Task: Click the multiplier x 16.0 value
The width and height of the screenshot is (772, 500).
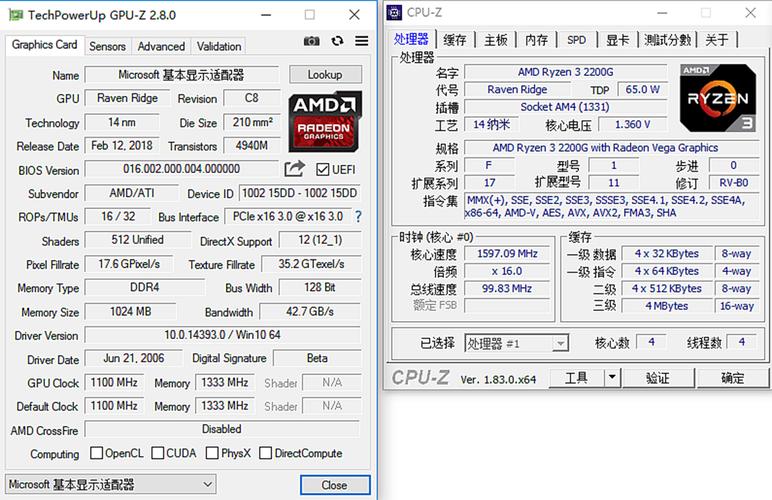Action: 507,271
